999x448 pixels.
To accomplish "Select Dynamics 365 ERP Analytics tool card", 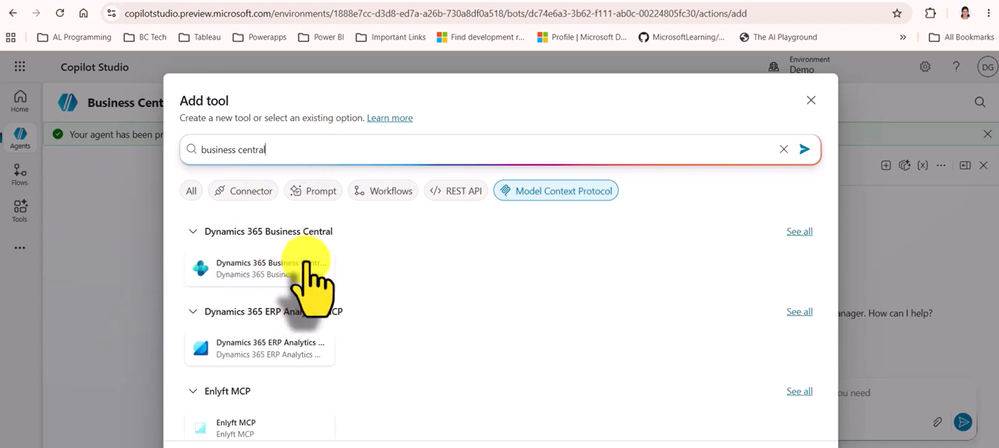I will [259, 349].
